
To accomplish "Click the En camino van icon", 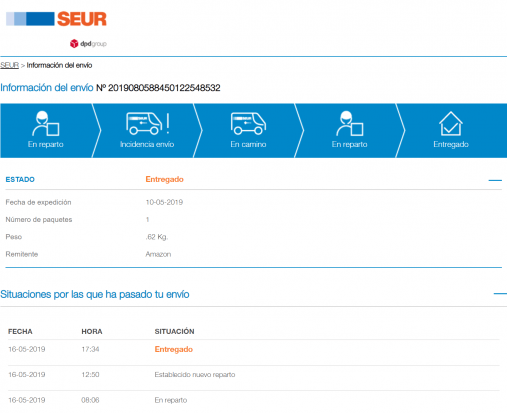I will (248, 124).
